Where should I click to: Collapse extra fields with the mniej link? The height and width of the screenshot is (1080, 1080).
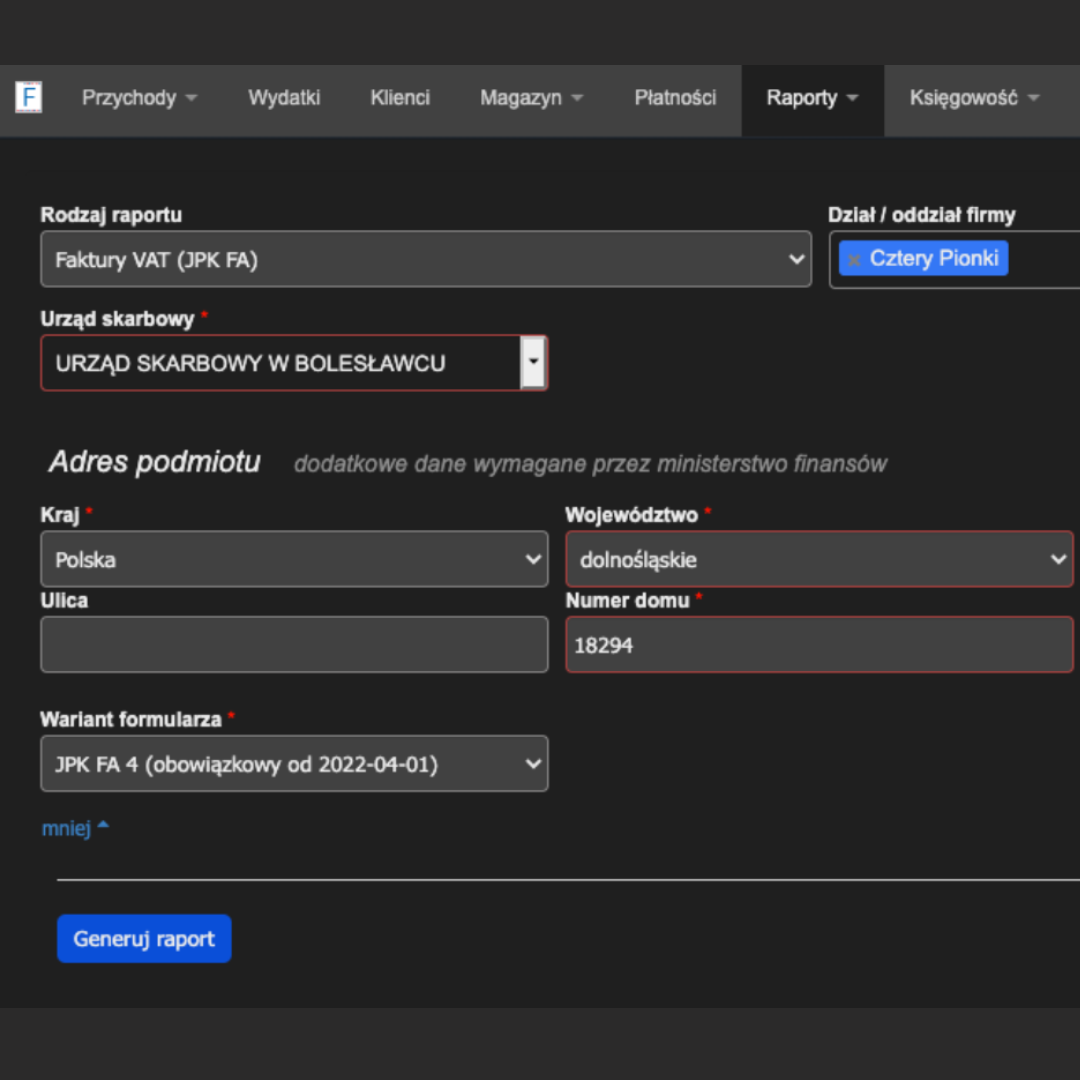(x=75, y=827)
